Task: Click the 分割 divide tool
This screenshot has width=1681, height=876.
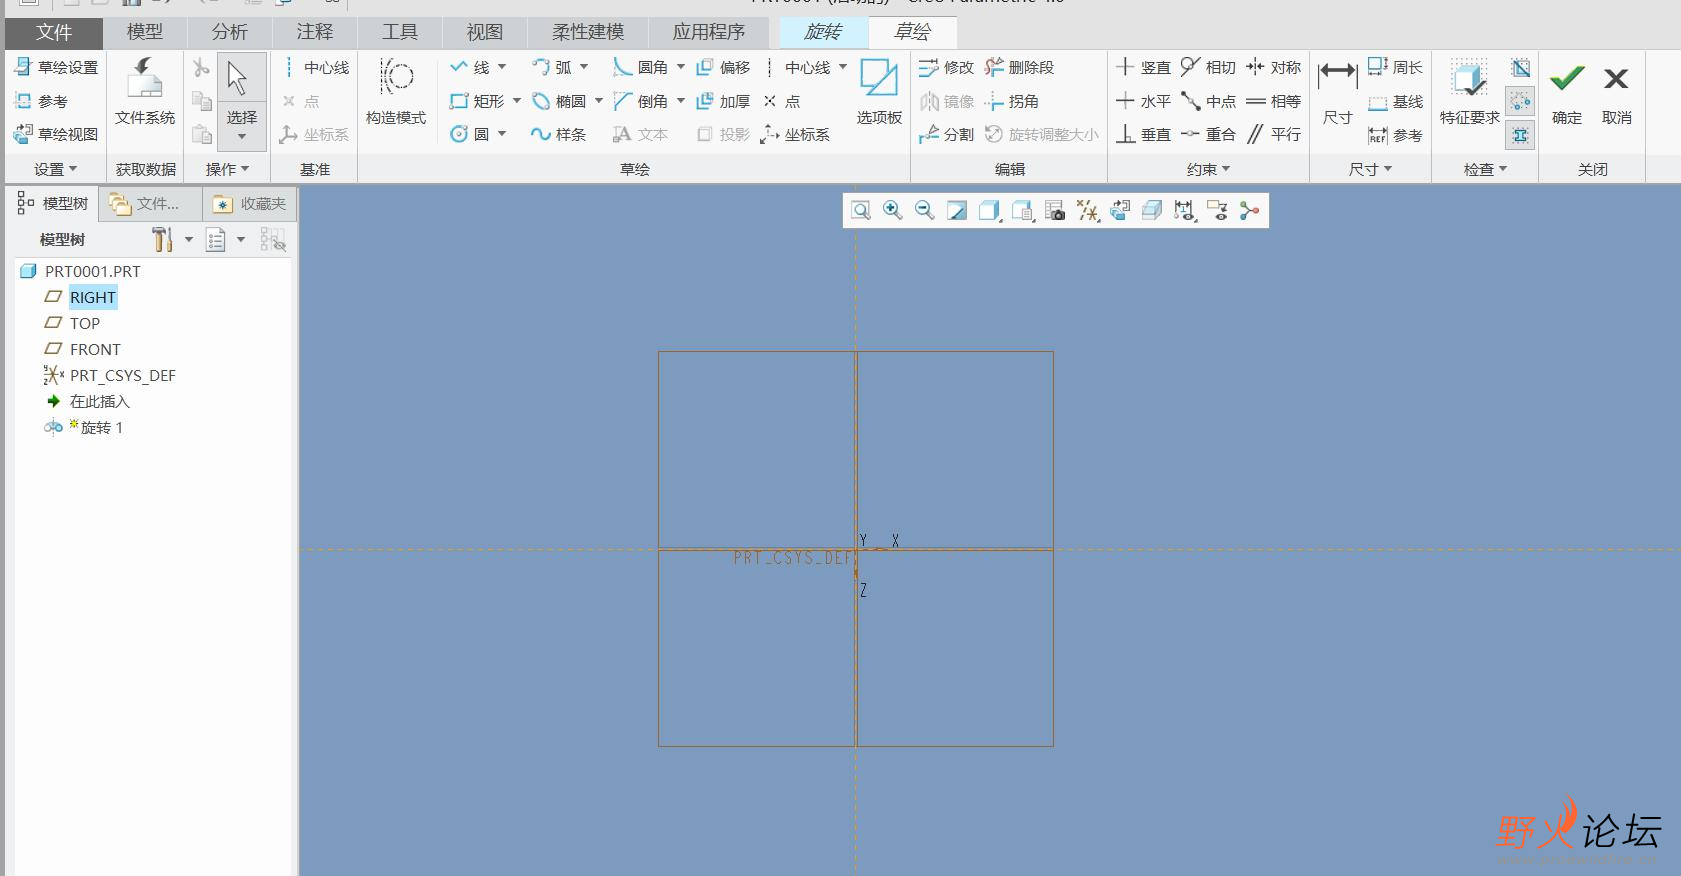Action: (x=946, y=134)
